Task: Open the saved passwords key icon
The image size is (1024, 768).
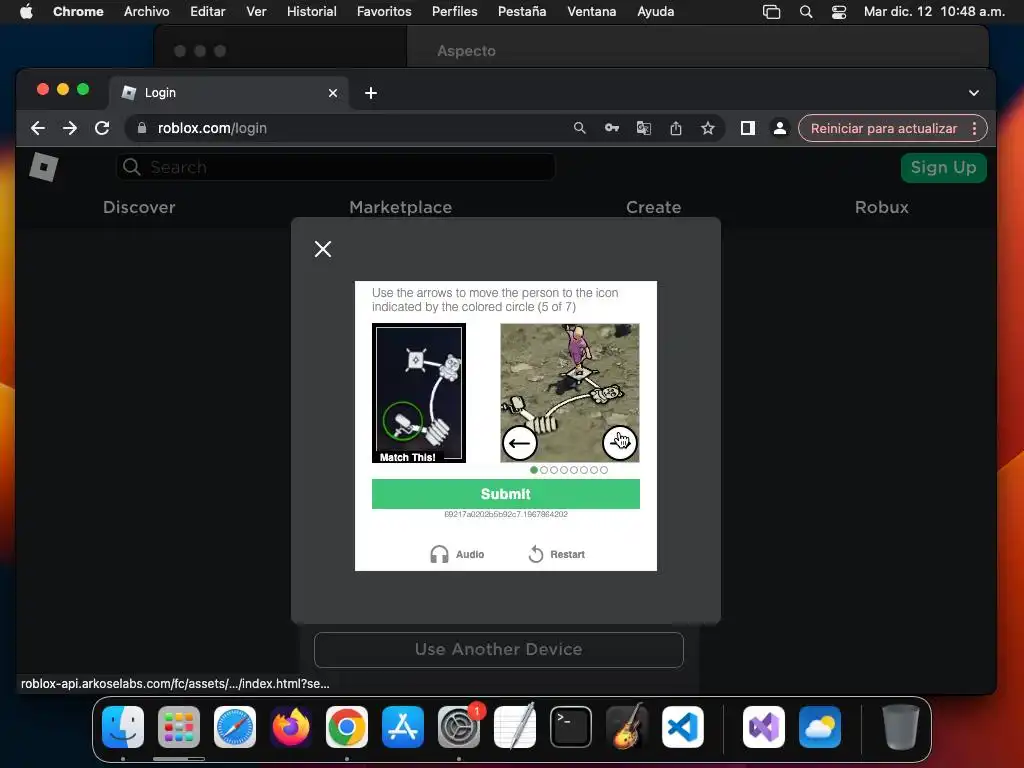Action: click(x=612, y=128)
